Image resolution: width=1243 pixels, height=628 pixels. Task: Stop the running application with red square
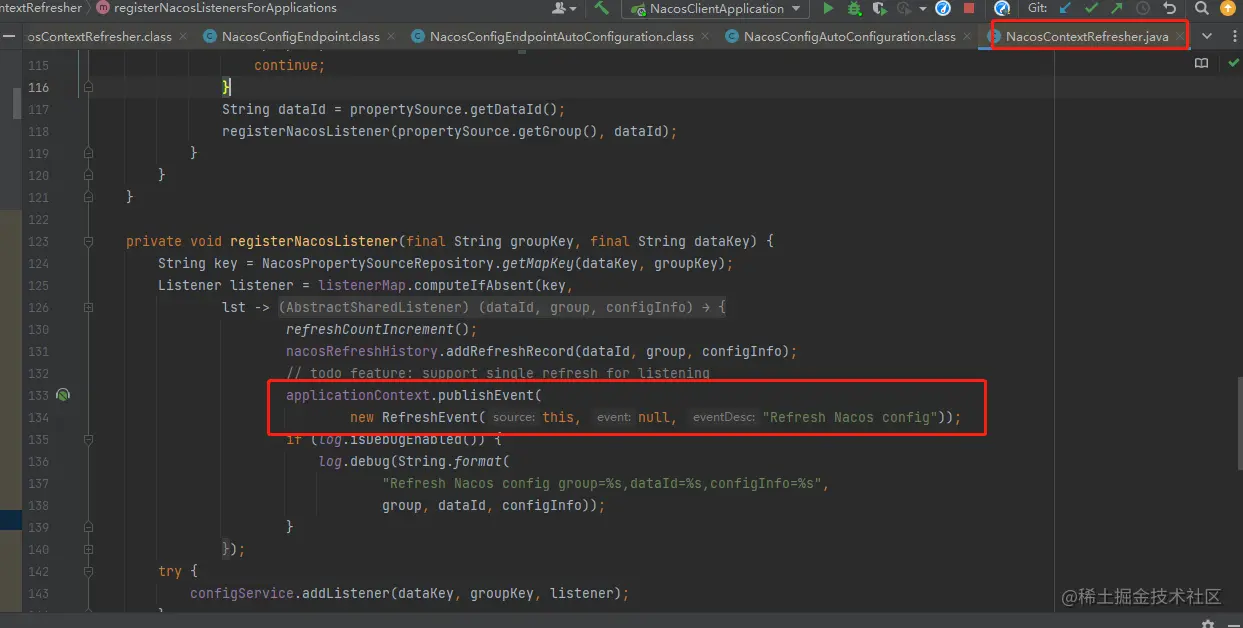[968, 8]
